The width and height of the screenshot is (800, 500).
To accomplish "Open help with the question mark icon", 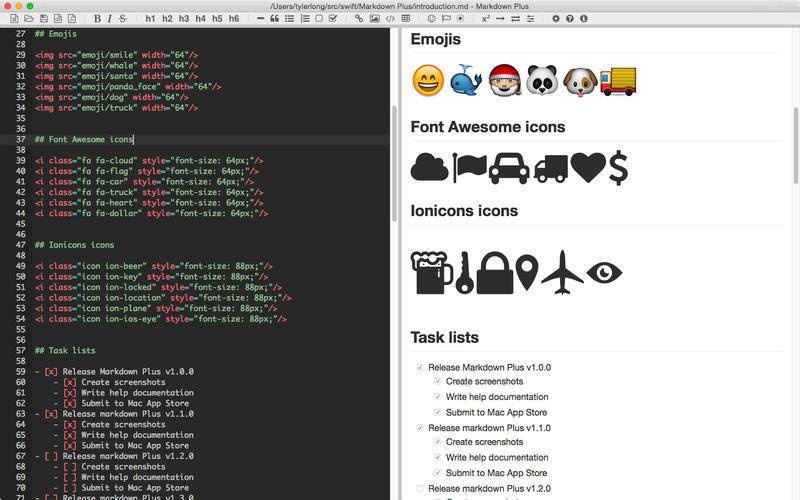I will 570,18.
